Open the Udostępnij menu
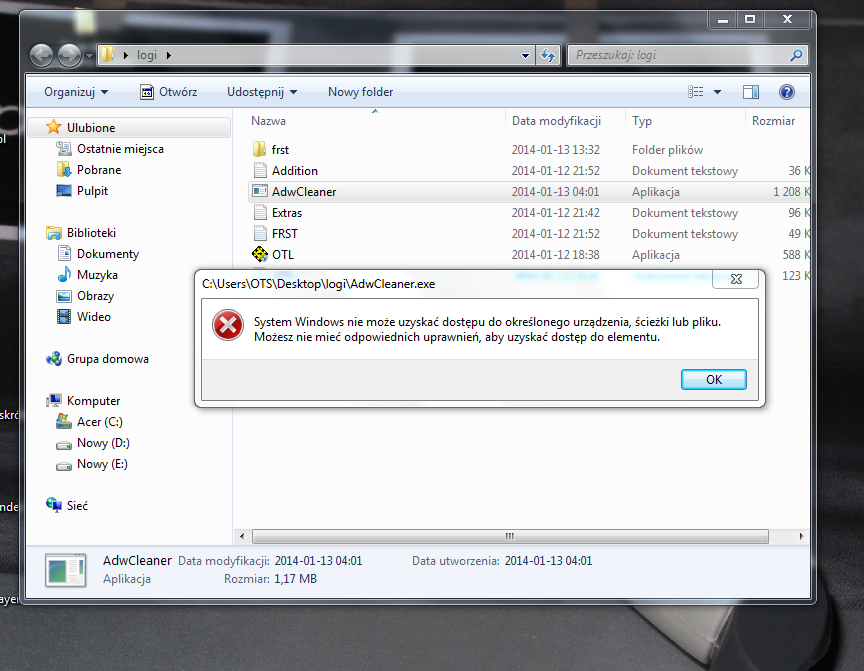Image resolution: width=864 pixels, height=671 pixels. click(x=262, y=92)
